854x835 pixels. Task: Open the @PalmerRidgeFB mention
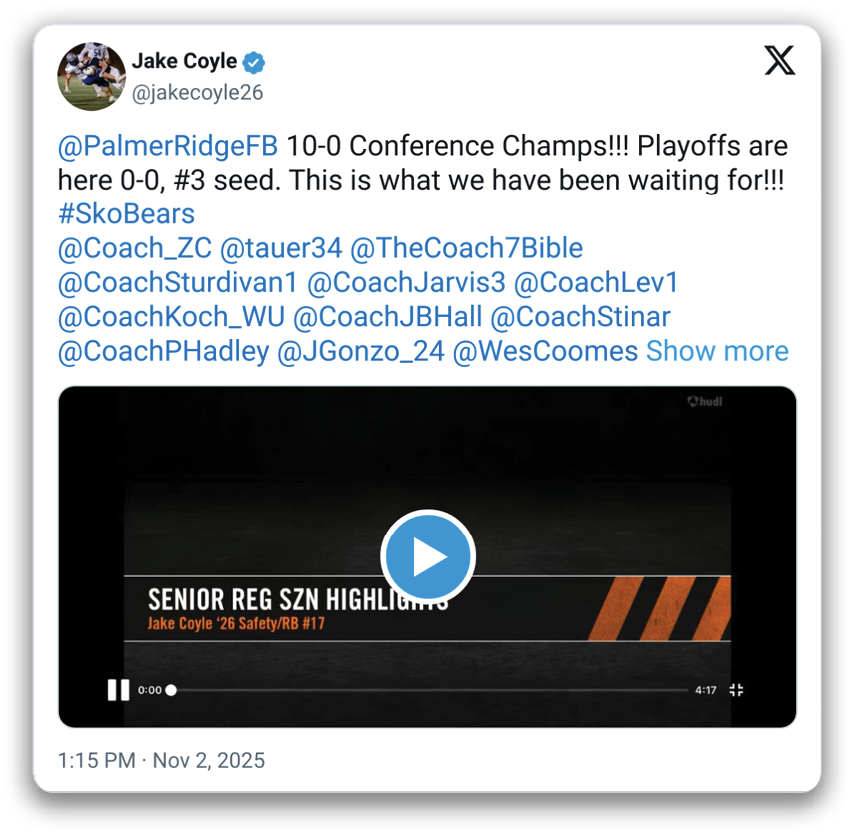pos(168,147)
